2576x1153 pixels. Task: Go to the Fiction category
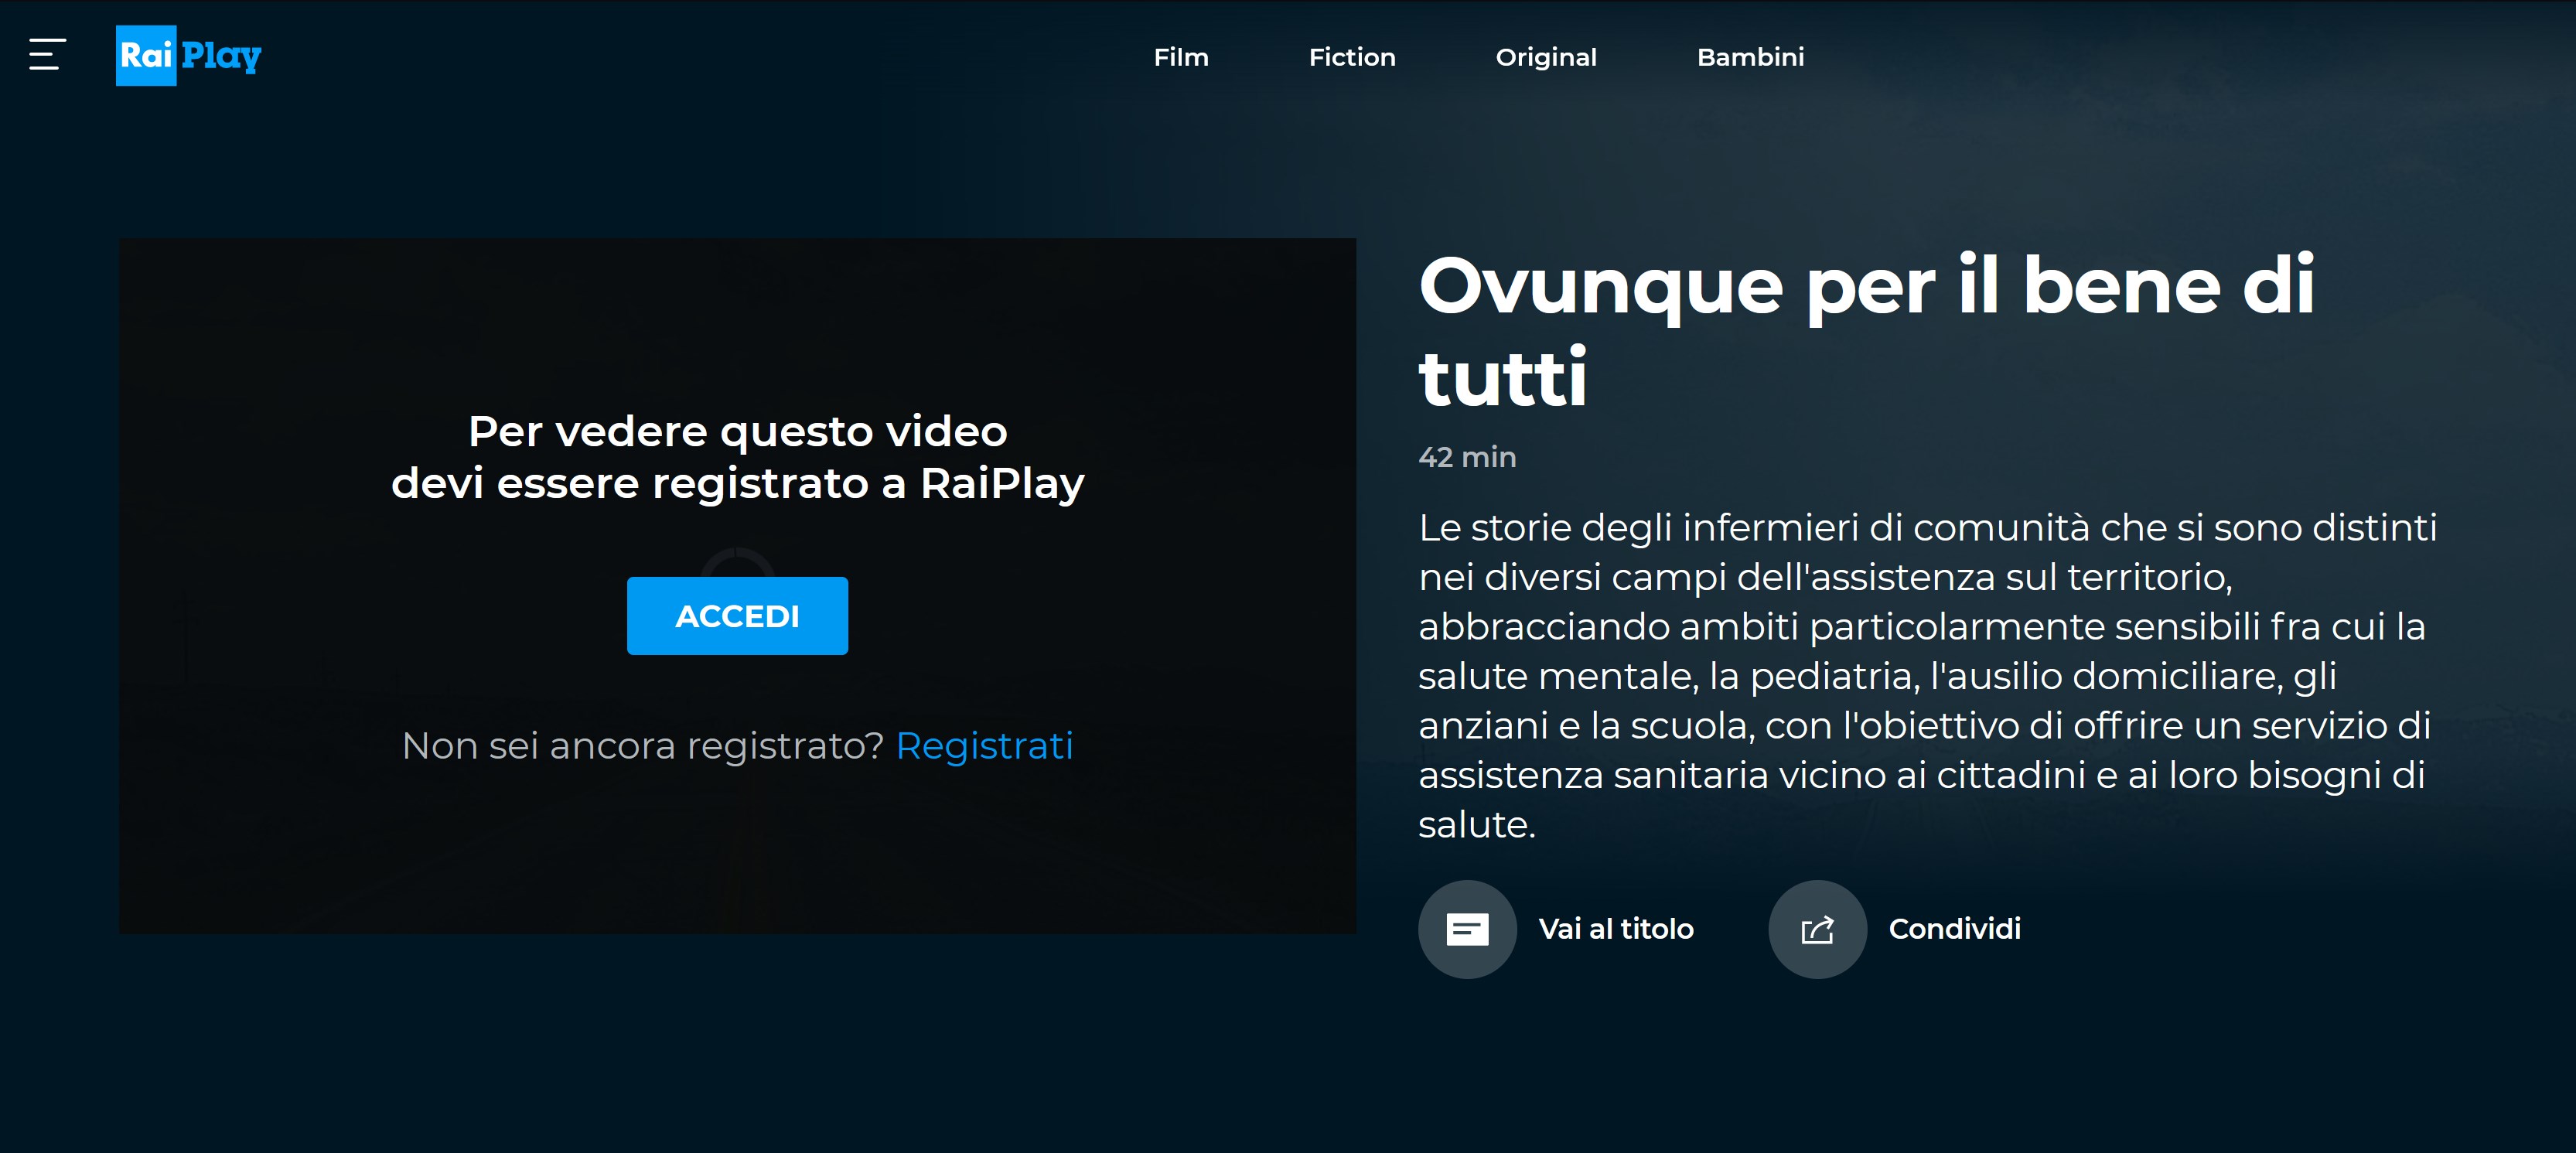coord(1352,57)
